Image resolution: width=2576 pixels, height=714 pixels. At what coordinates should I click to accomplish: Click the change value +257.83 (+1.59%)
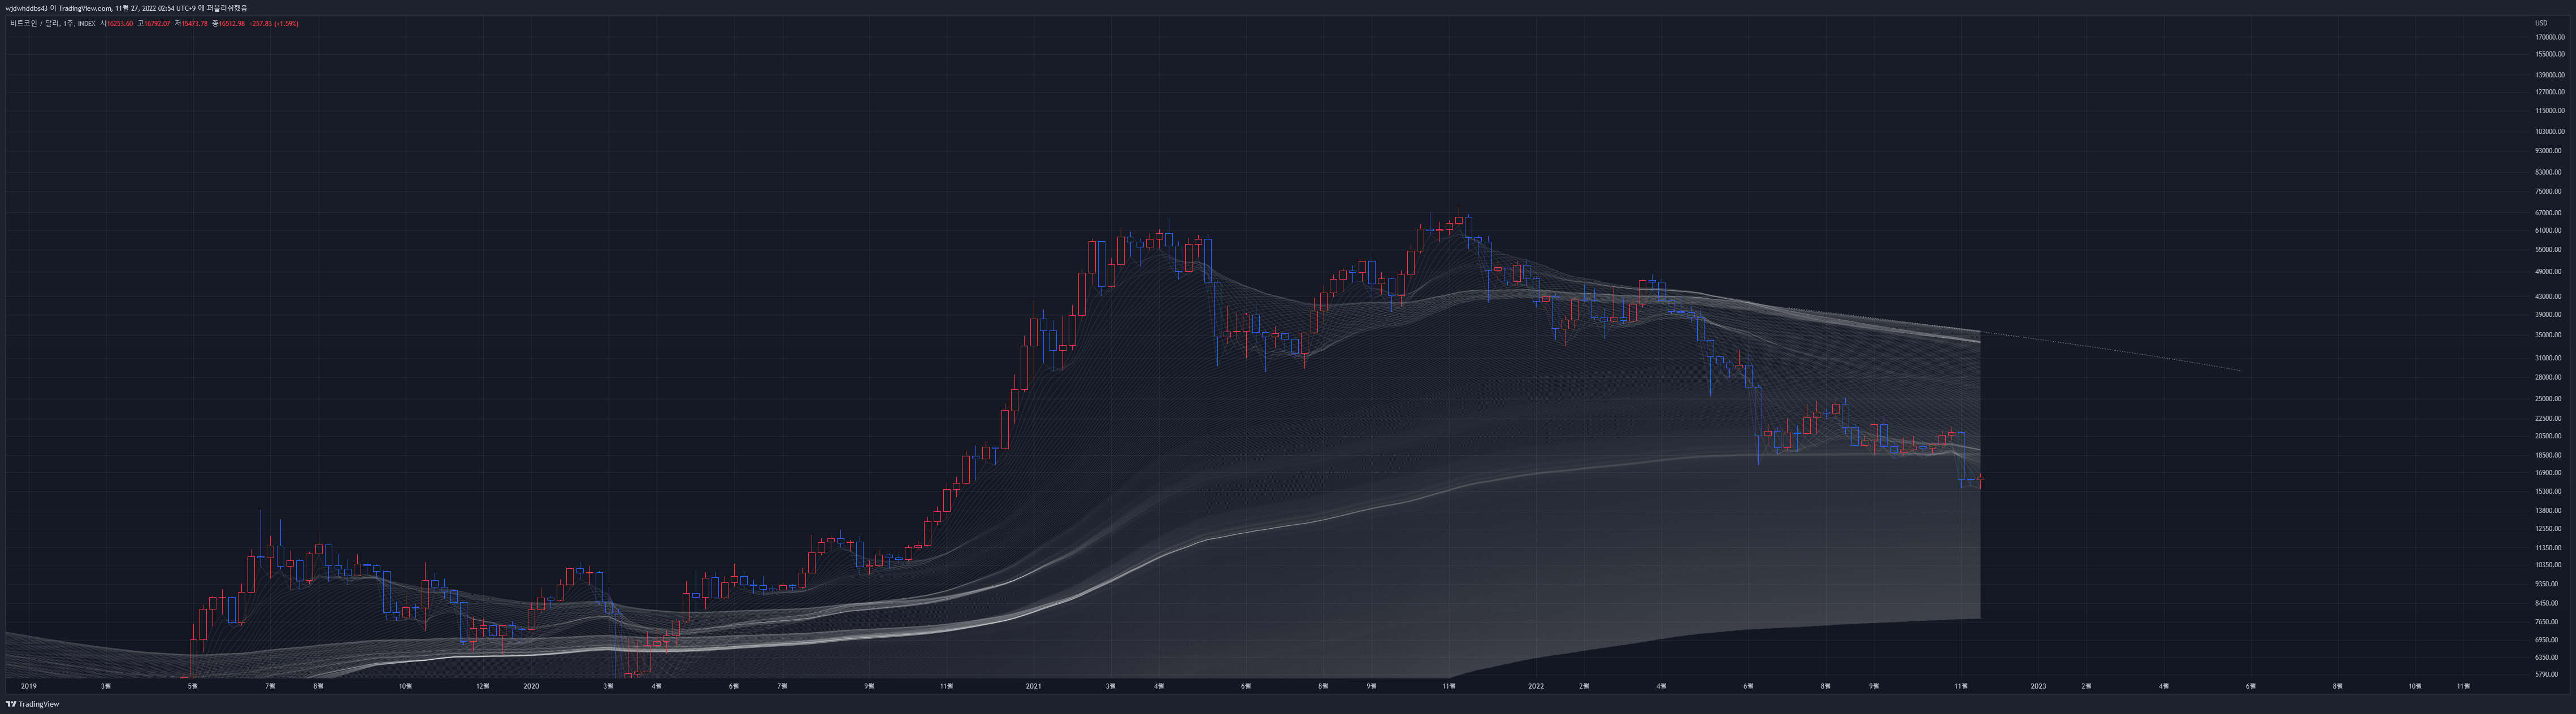pyautogui.click(x=274, y=23)
